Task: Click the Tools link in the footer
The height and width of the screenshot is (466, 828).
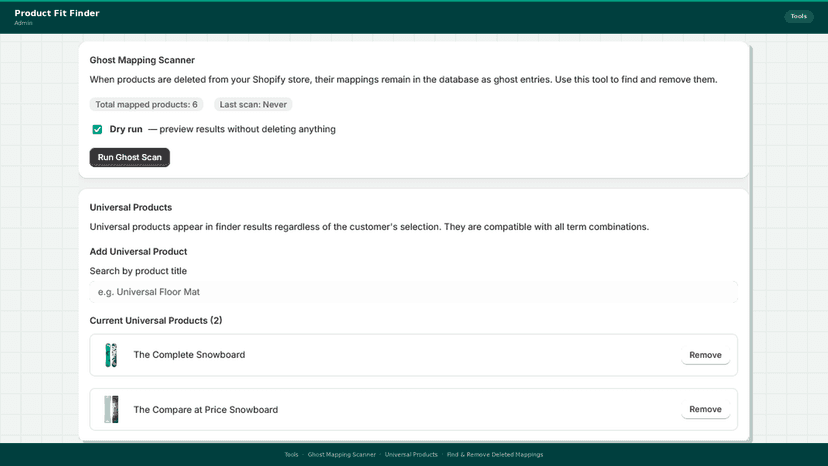Action: click(x=291, y=454)
